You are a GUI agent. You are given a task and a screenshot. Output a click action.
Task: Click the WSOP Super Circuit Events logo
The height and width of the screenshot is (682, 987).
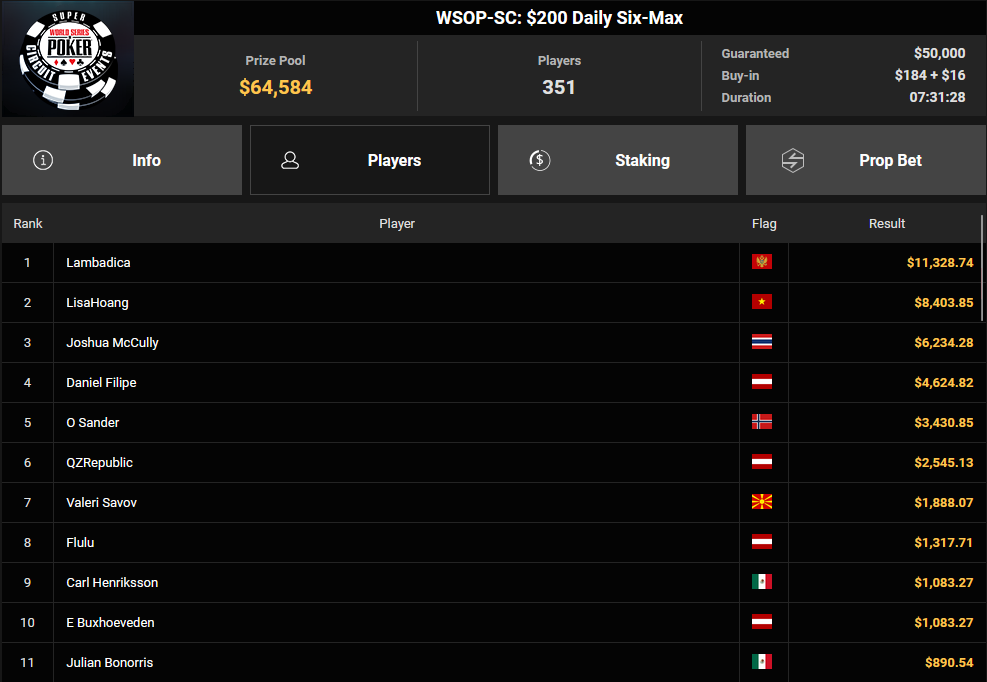click(68, 58)
